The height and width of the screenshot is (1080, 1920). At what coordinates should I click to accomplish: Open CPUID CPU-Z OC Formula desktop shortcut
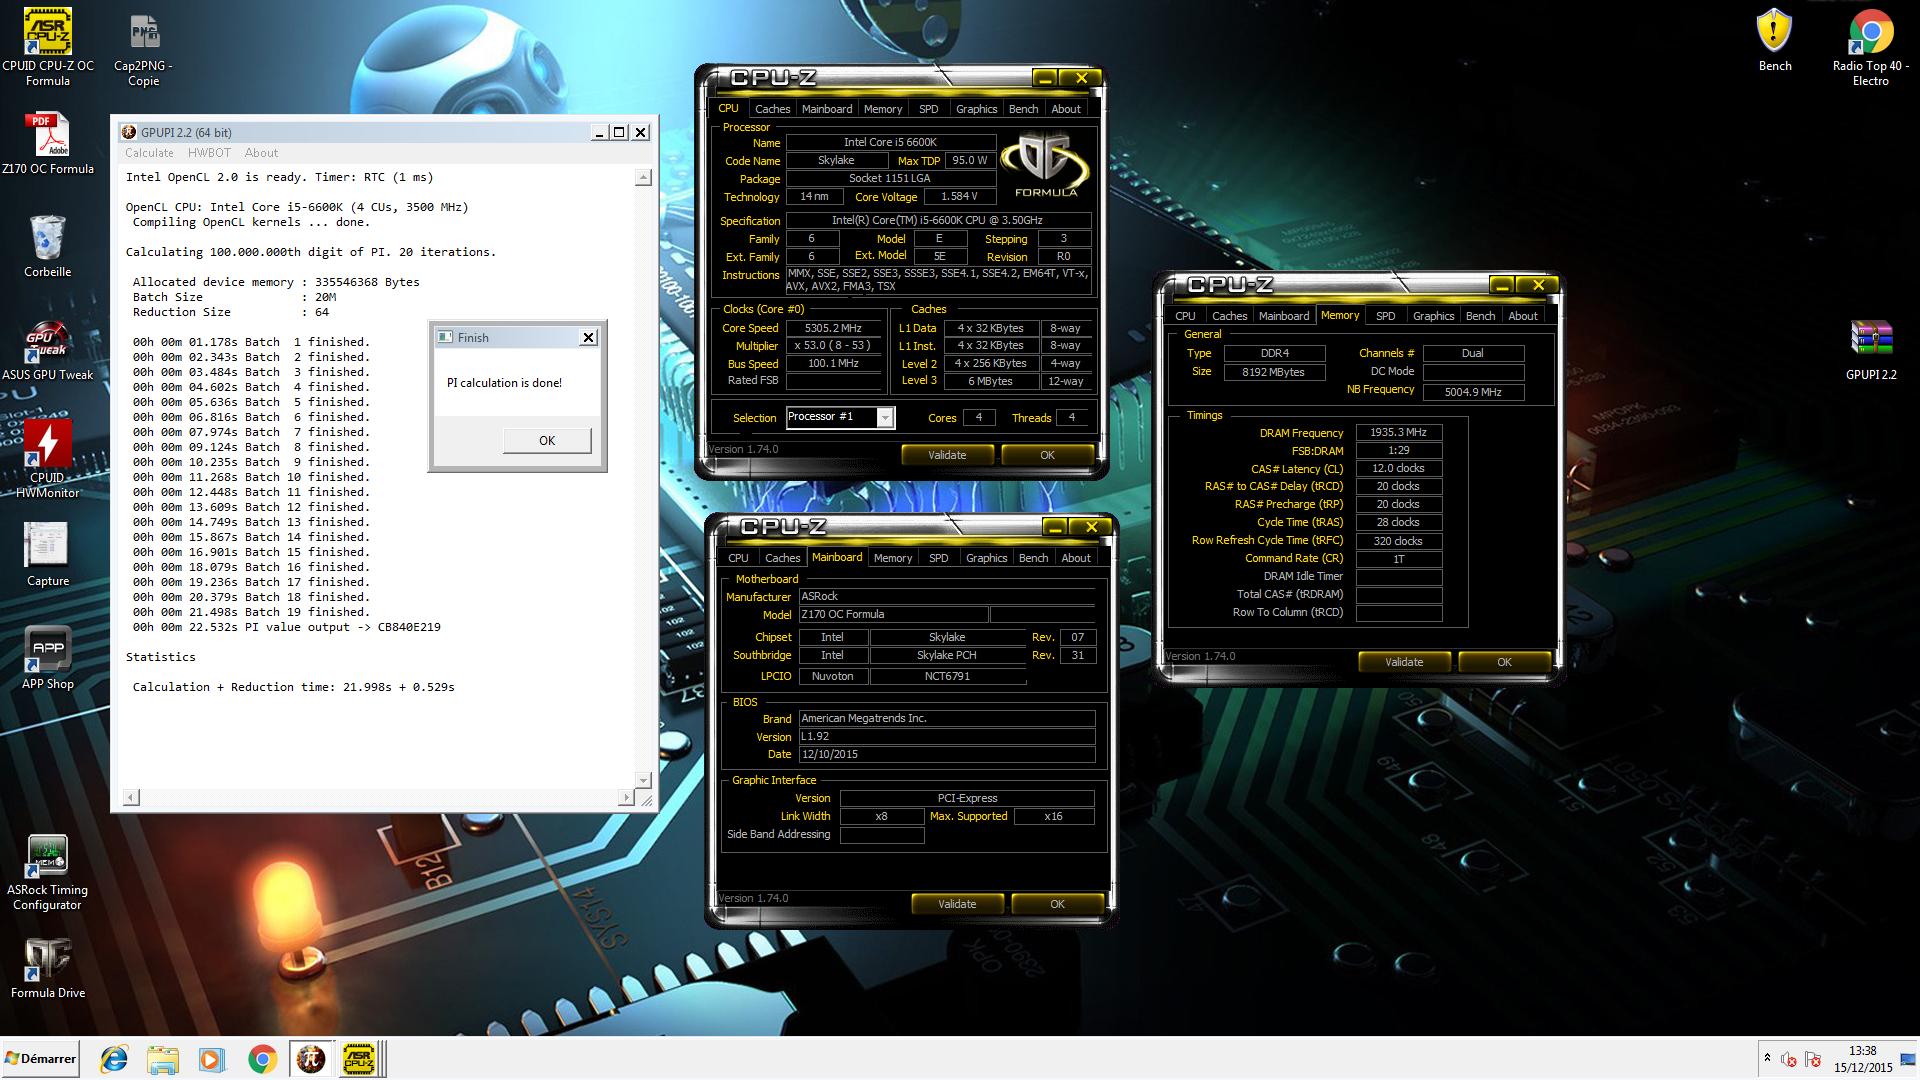point(47,47)
